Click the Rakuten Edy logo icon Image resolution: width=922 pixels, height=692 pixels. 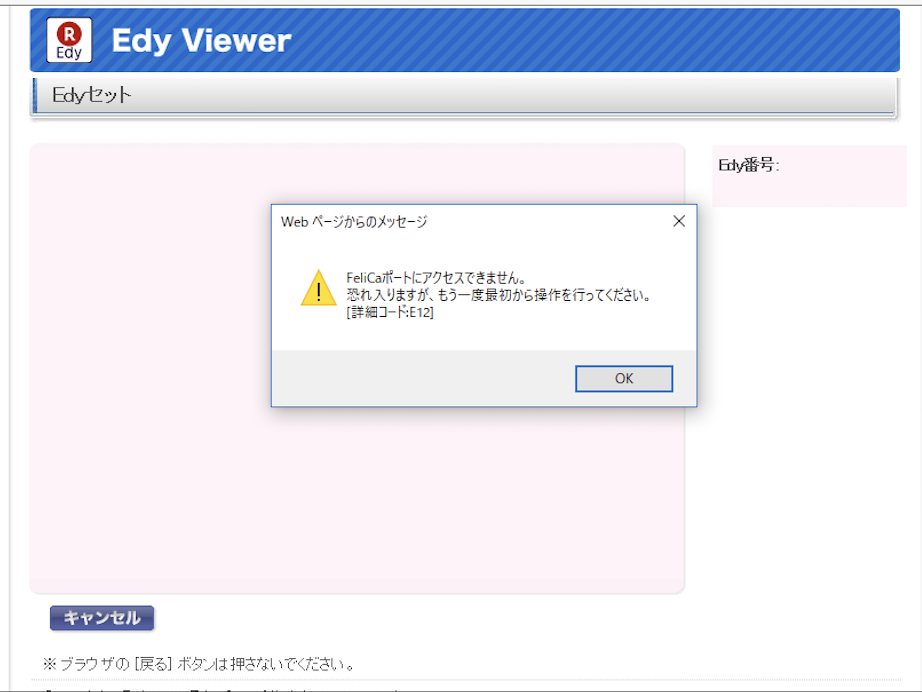pyautogui.click(x=69, y=40)
